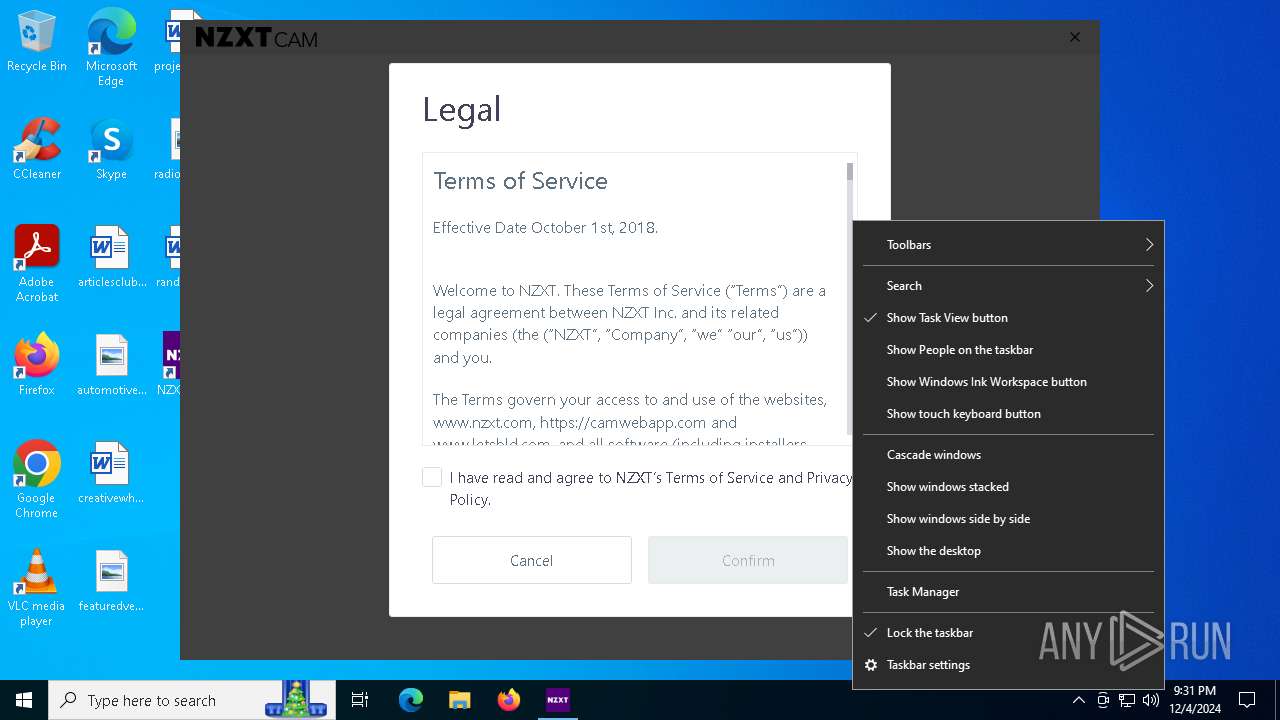Viewport: 1280px width, 720px height.
Task: Select Show windows stacked
Action: (1008, 487)
